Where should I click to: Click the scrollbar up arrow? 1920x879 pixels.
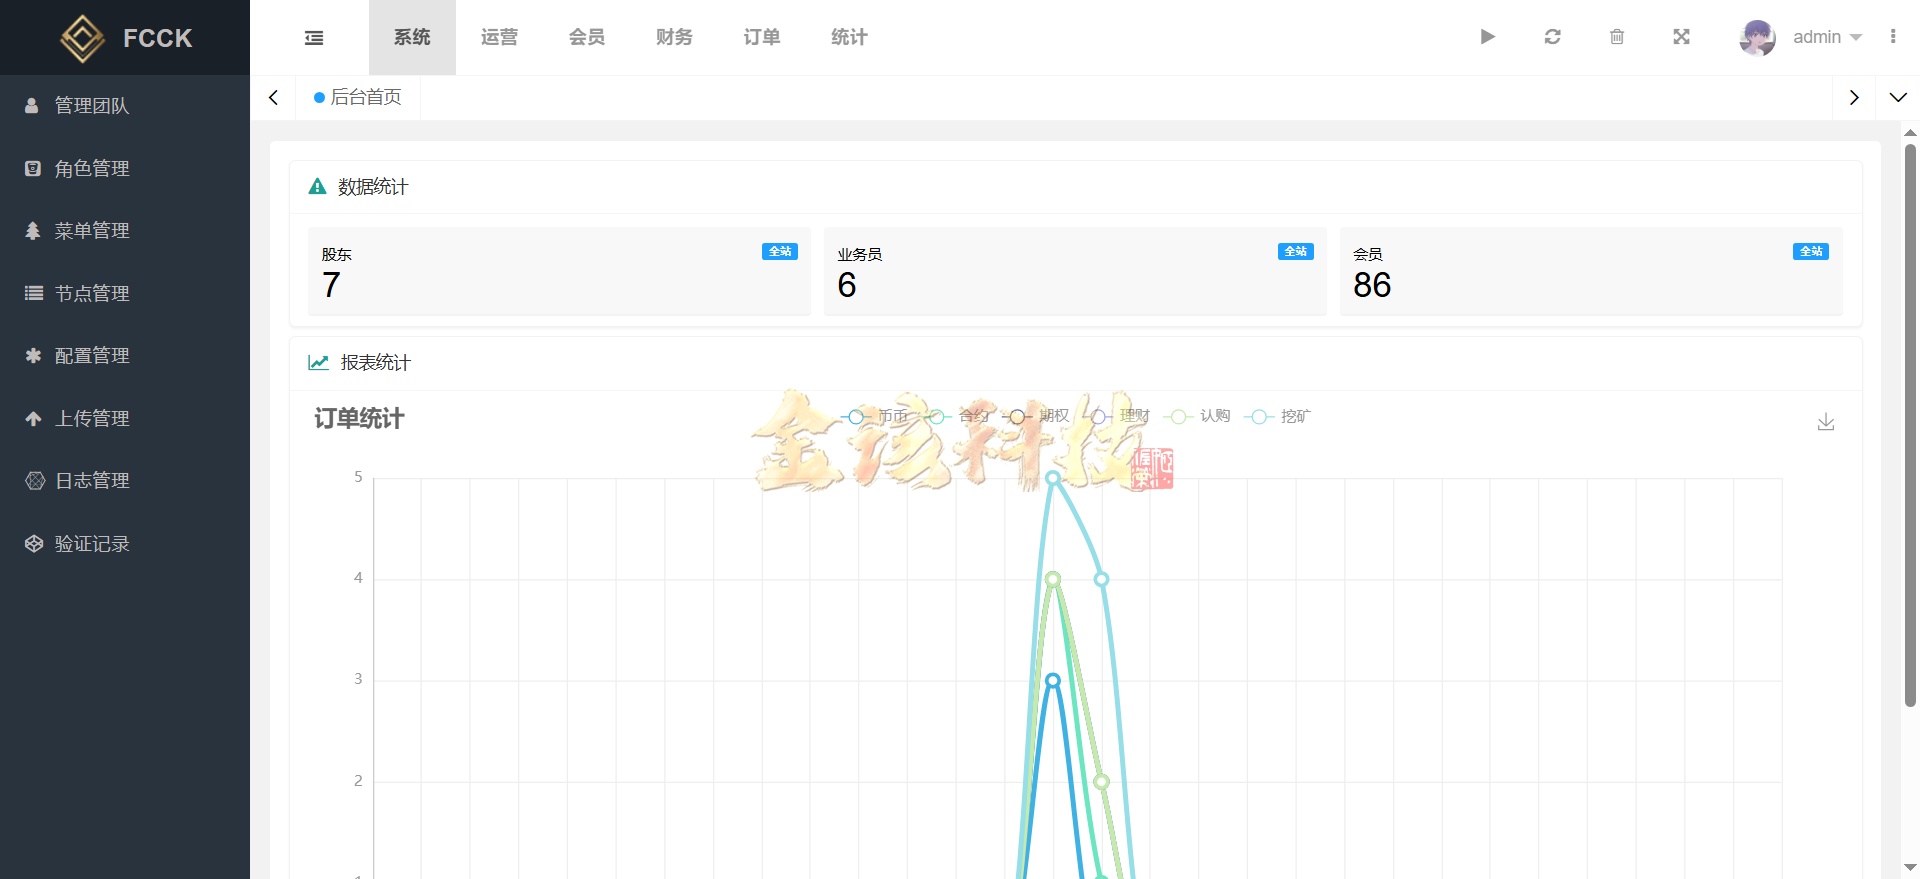[x=1910, y=132]
